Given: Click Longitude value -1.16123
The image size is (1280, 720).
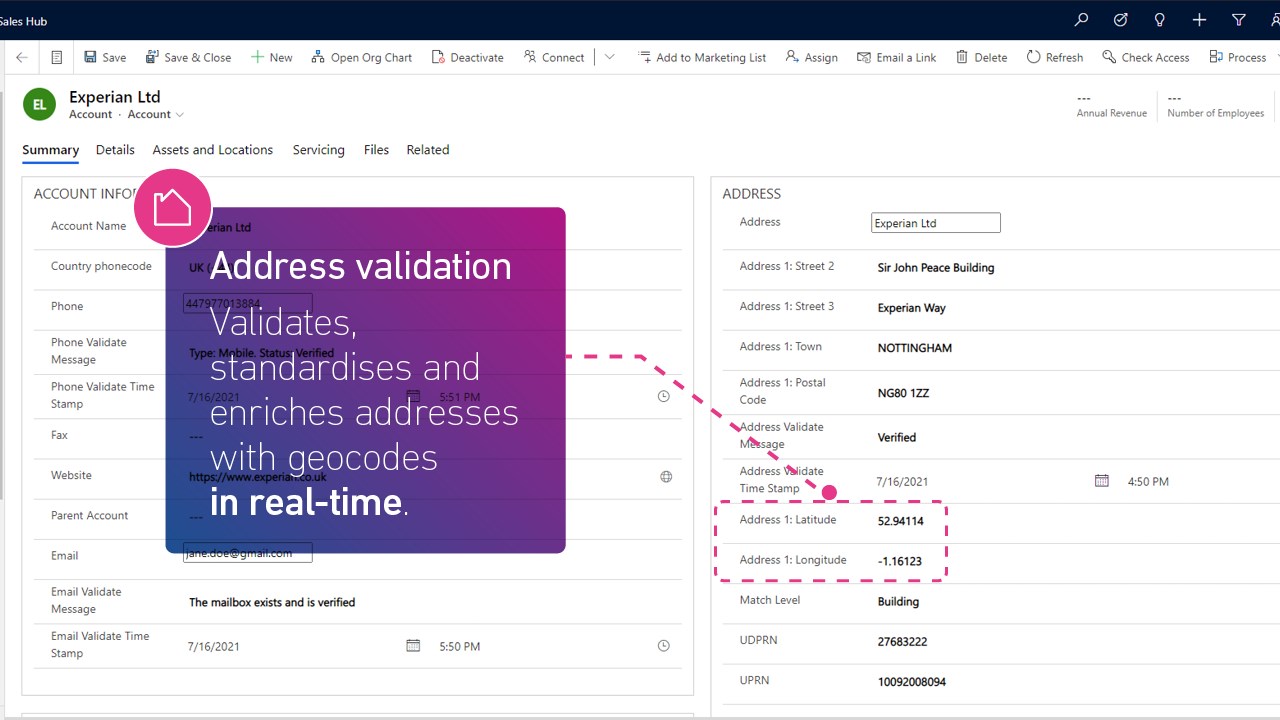Looking at the screenshot, I should (x=900, y=561).
